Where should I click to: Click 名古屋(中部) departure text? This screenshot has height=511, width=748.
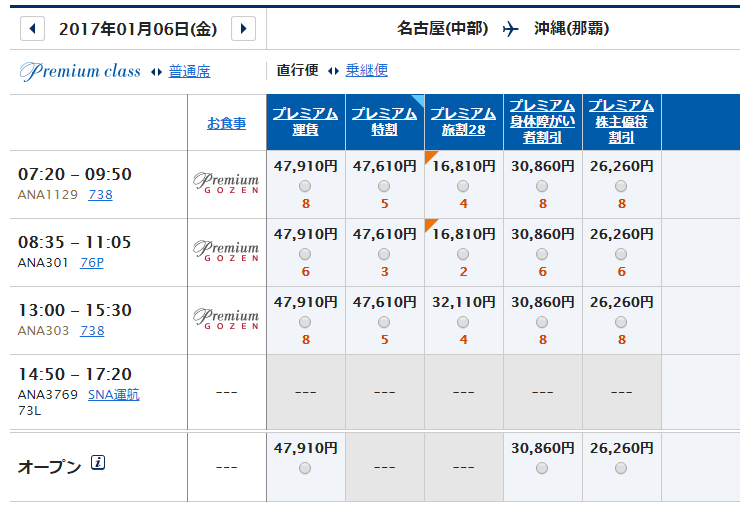click(443, 29)
